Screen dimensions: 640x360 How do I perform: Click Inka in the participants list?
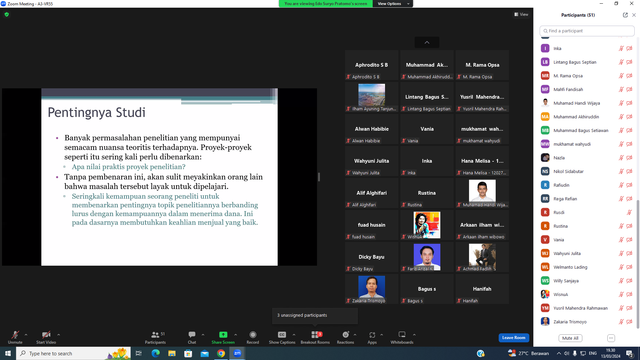click(587, 49)
